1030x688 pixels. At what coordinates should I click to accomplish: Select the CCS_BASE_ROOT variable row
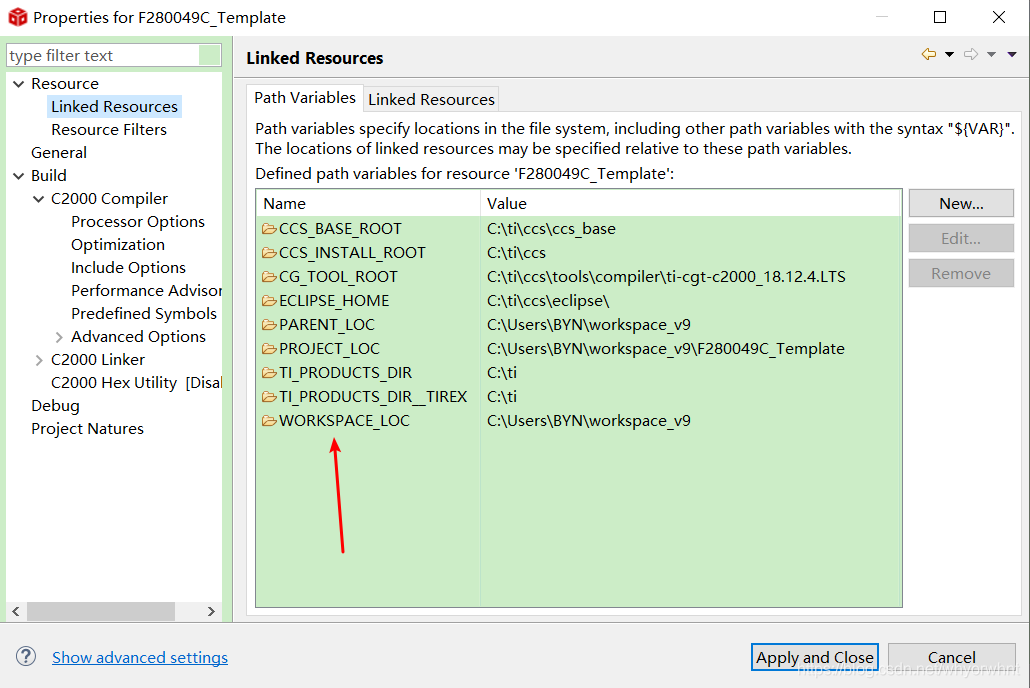click(x=579, y=229)
